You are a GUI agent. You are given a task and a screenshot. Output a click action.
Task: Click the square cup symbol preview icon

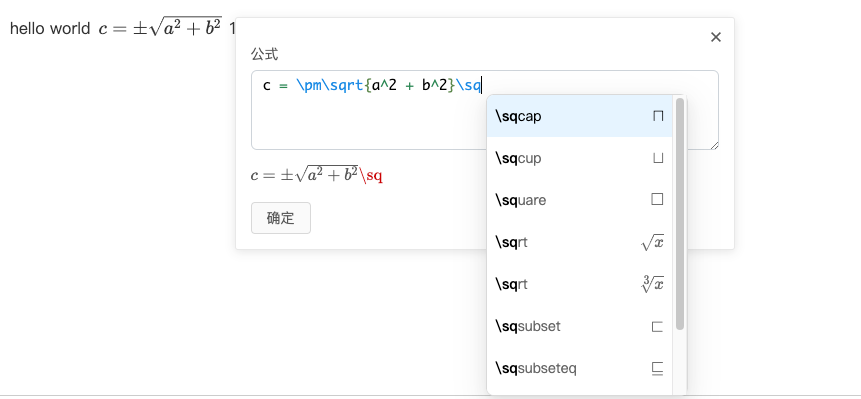pyautogui.click(x=658, y=158)
